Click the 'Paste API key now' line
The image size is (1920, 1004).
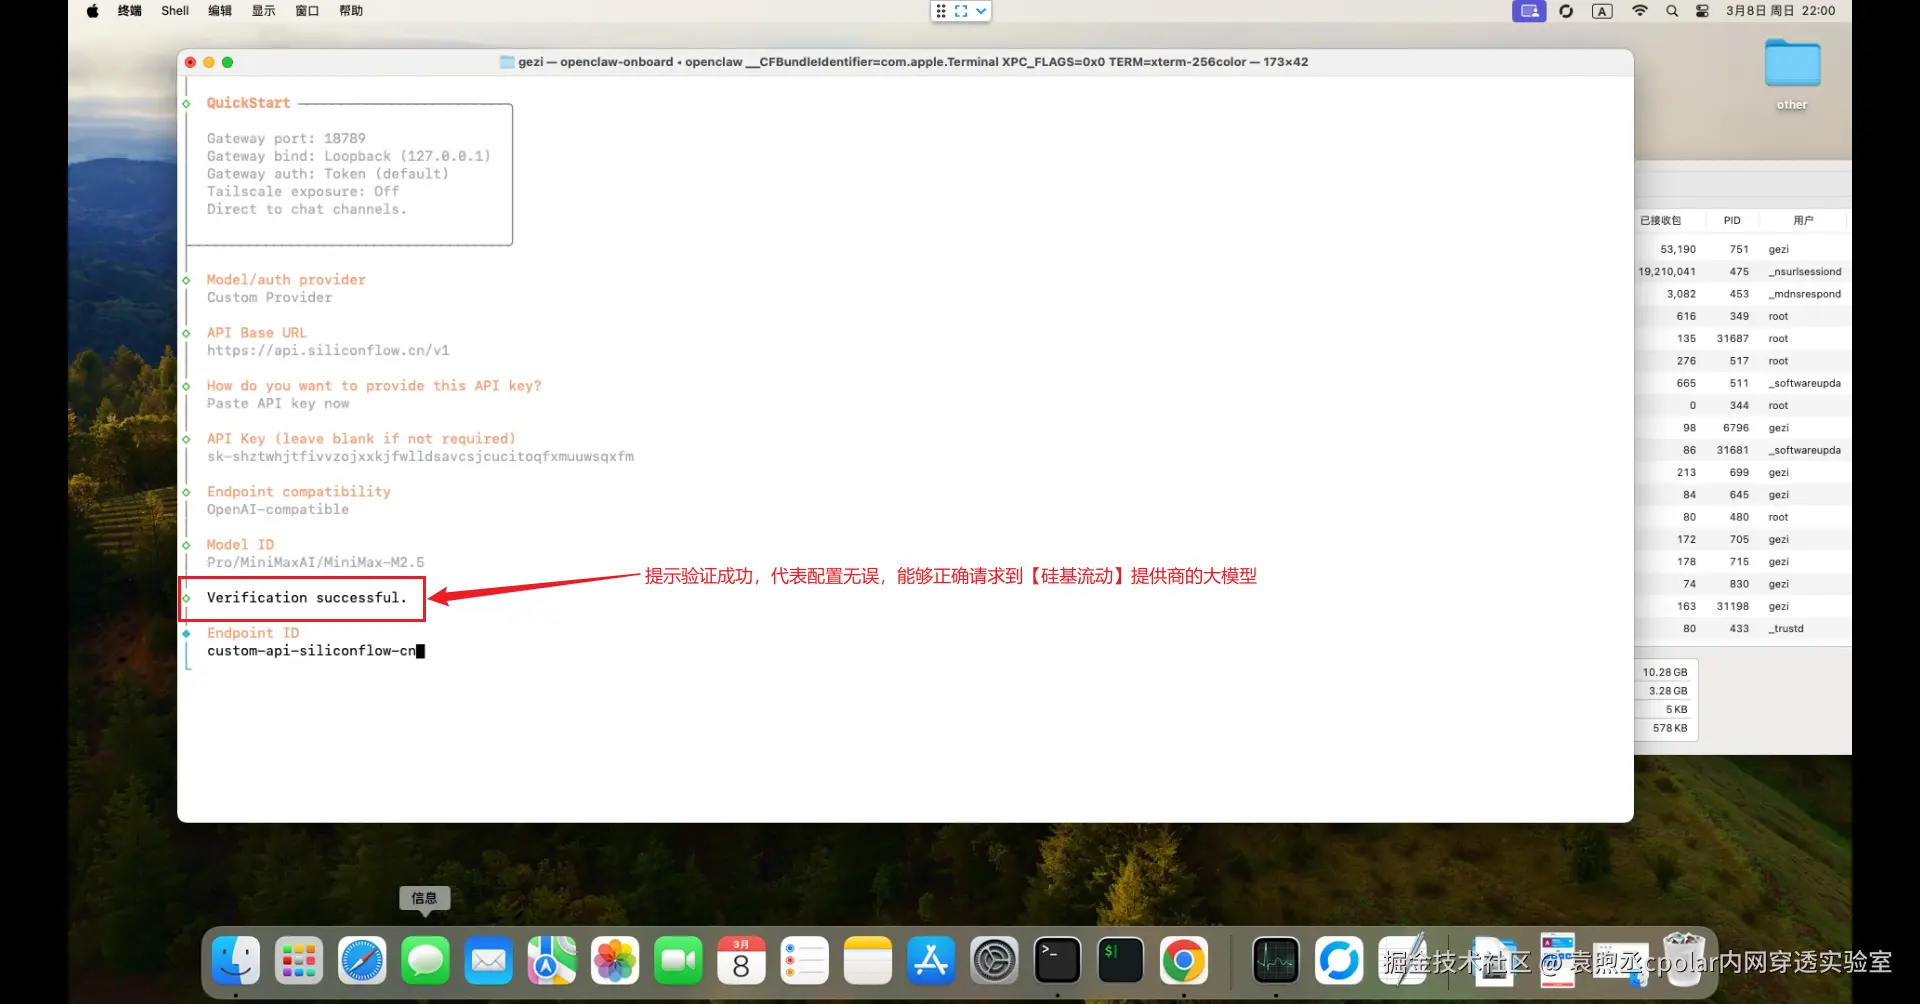(278, 404)
